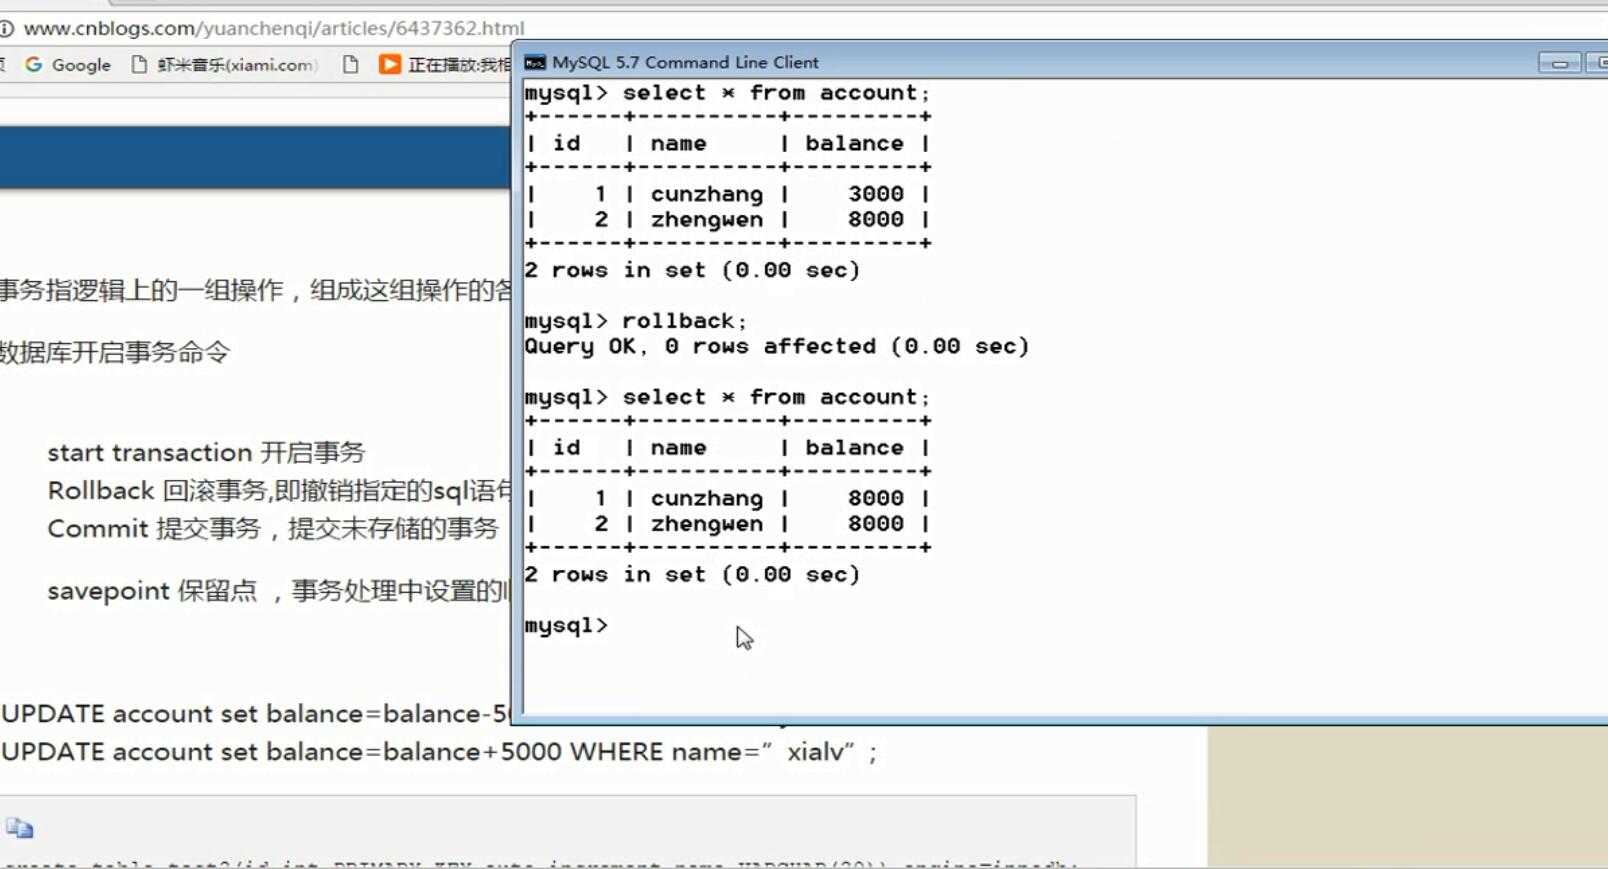Click the 'savepoint 保留点' line in webpage
Viewport: 1608px width, 869px height.
(x=278, y=591)
